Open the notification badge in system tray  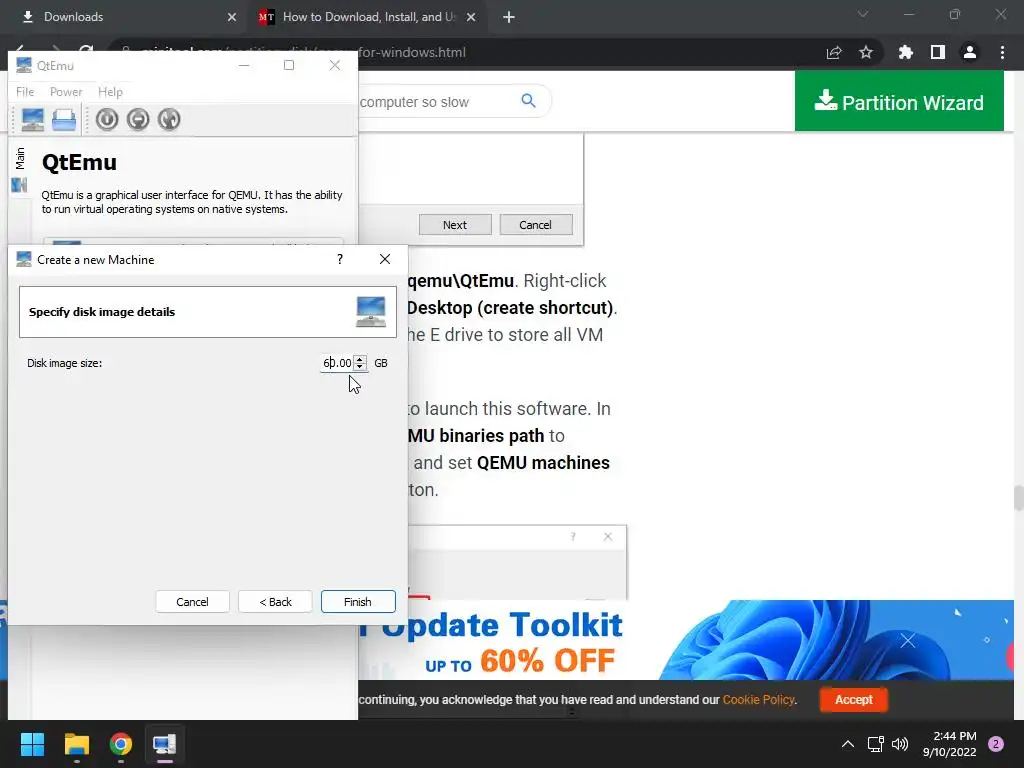(x=996, y=744)
